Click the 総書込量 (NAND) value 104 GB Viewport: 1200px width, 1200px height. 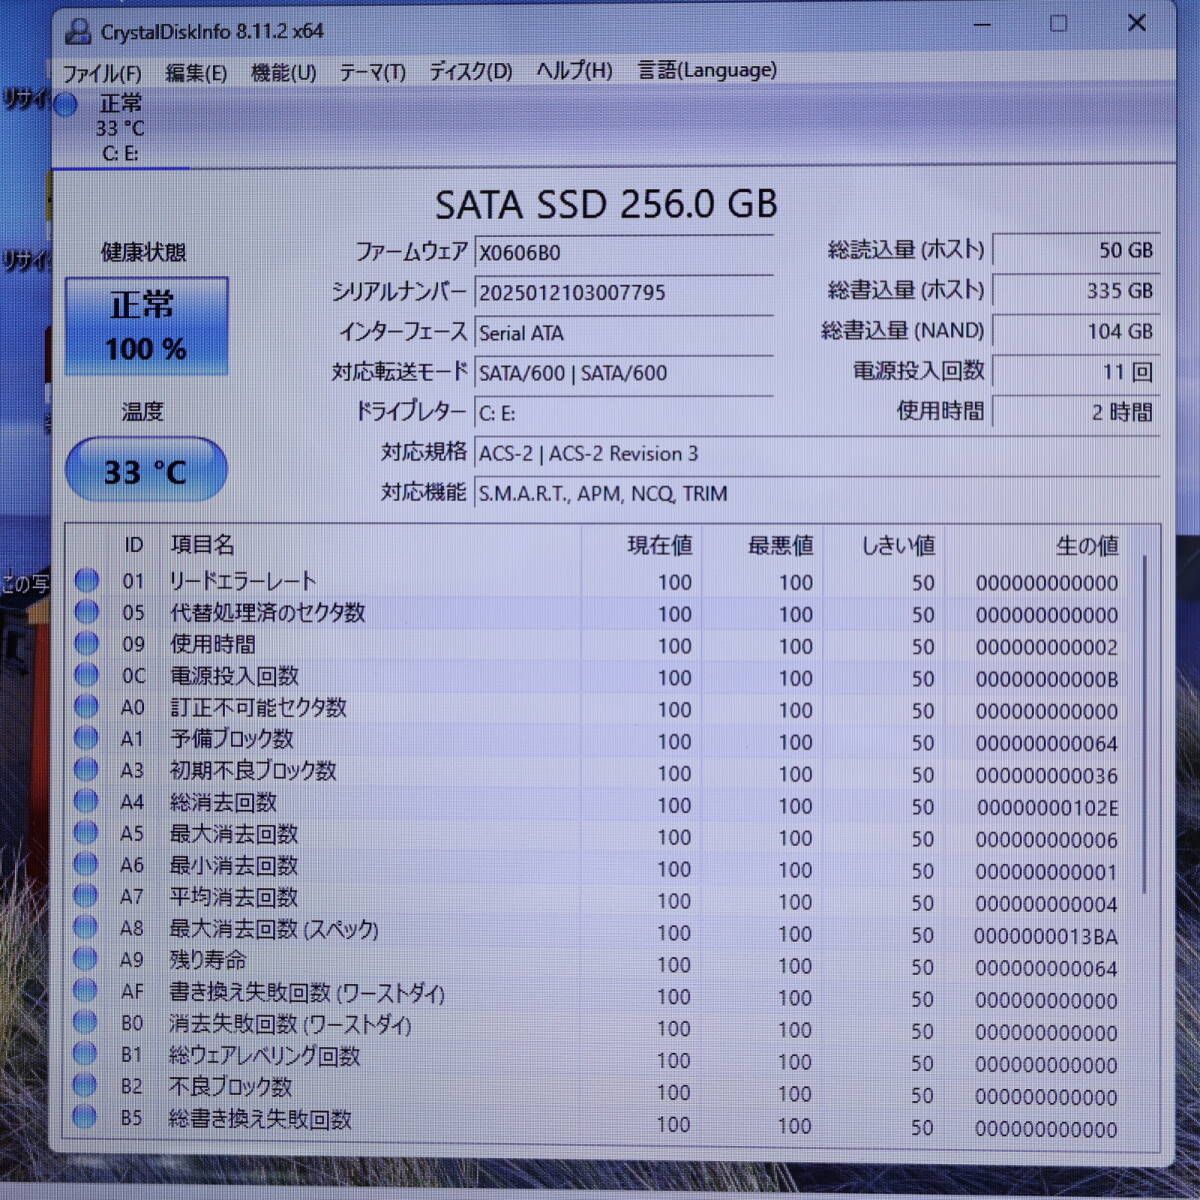point(1075,331)
